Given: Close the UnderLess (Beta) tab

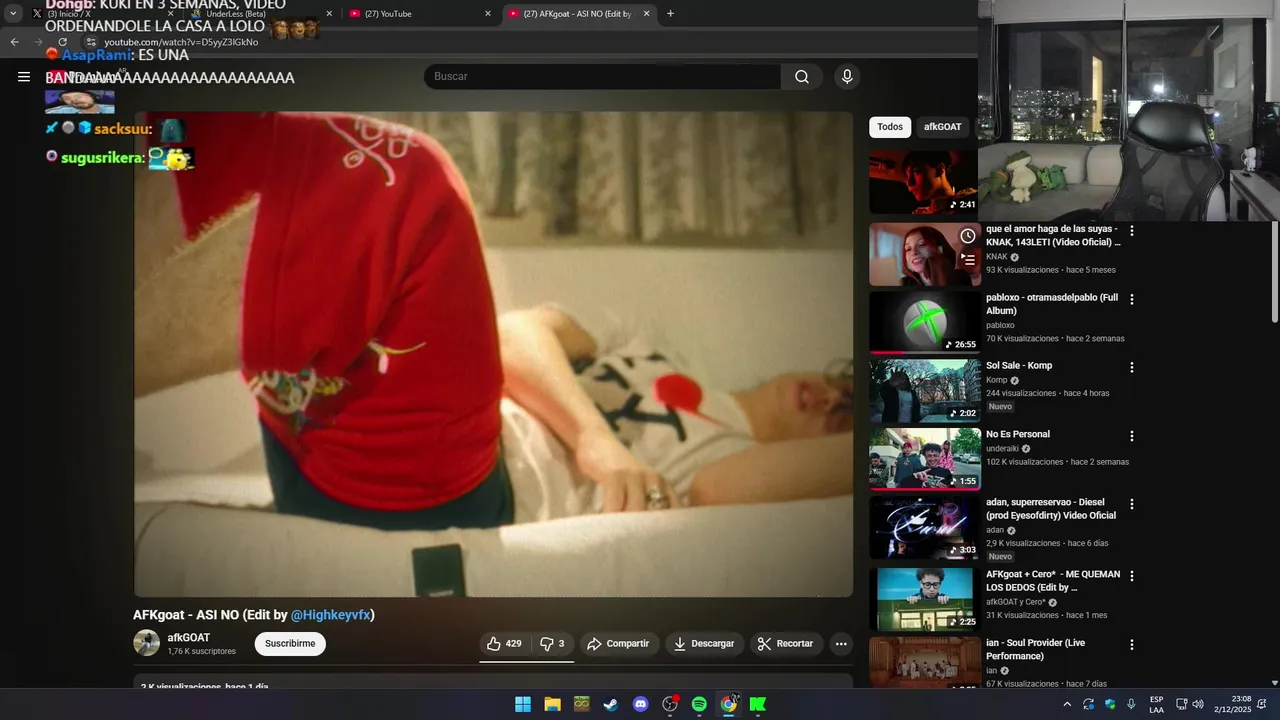Looking at the screenshot, I should point(329,14).
